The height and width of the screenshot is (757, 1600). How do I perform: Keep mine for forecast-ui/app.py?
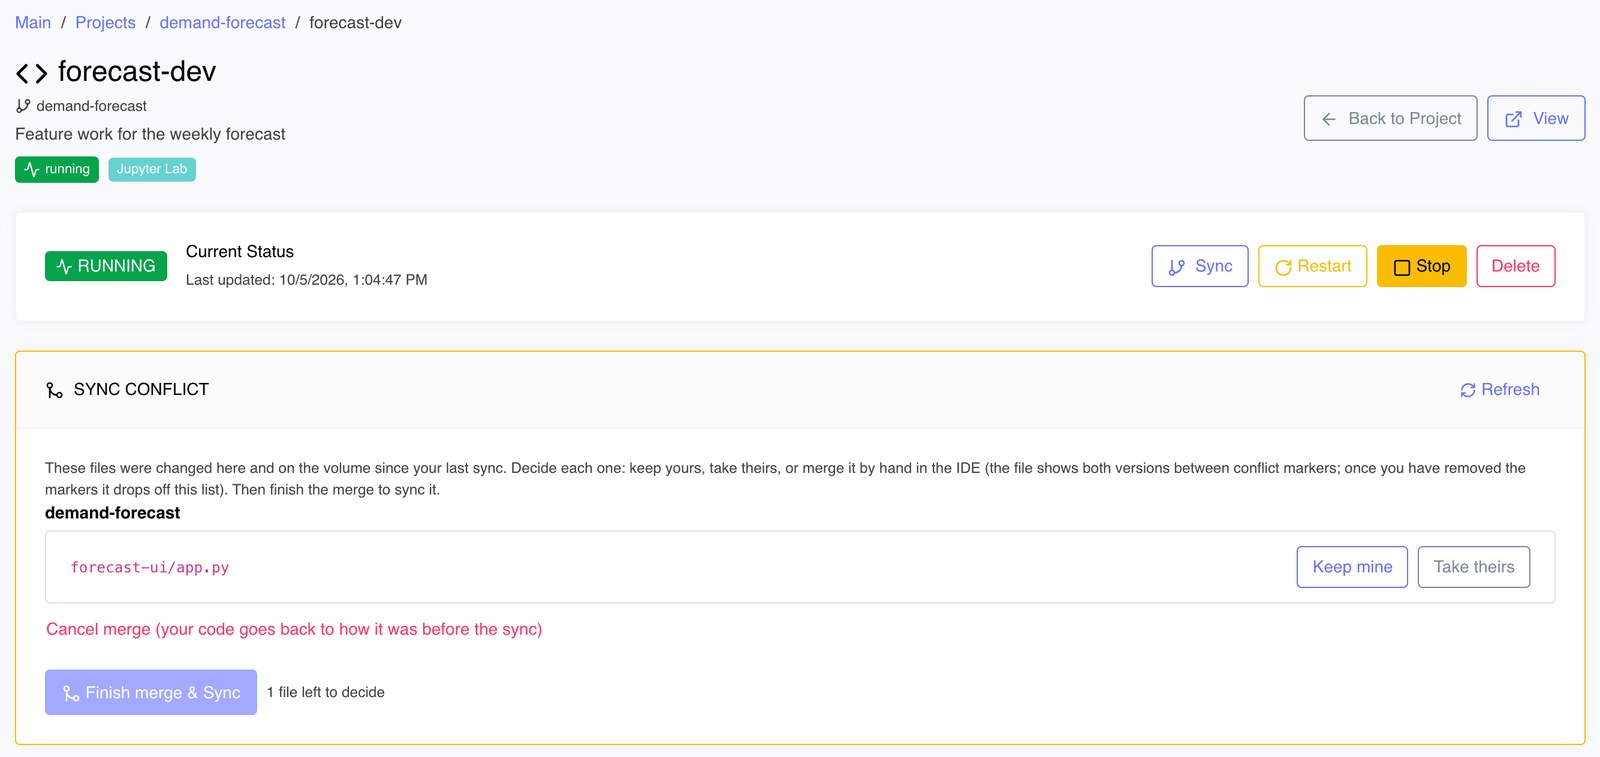point(1352,567)
